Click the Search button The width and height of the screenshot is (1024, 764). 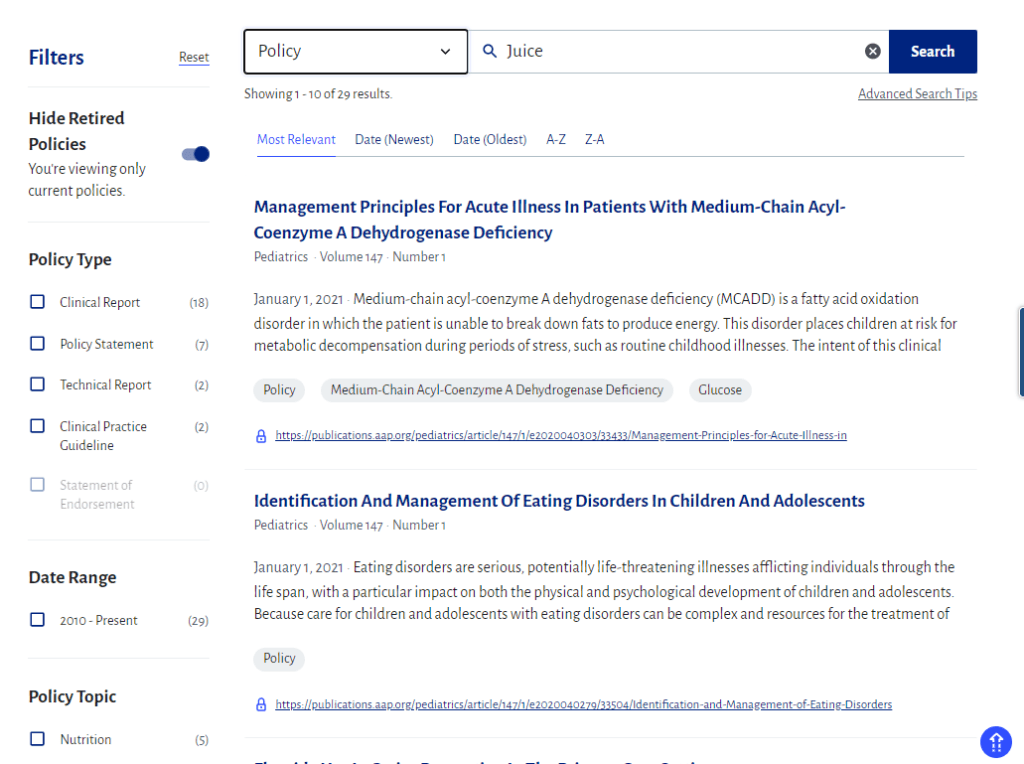click(x=933, y=52)
